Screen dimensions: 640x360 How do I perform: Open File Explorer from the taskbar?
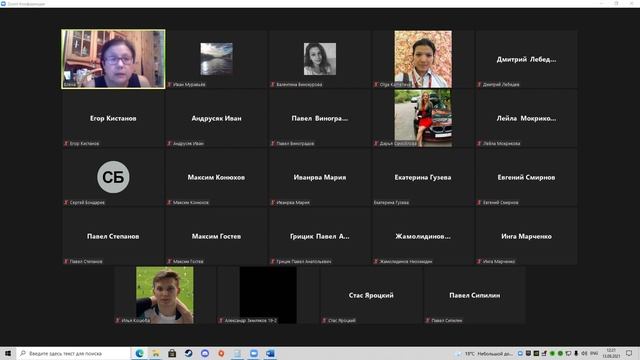[x=156, y=353]
